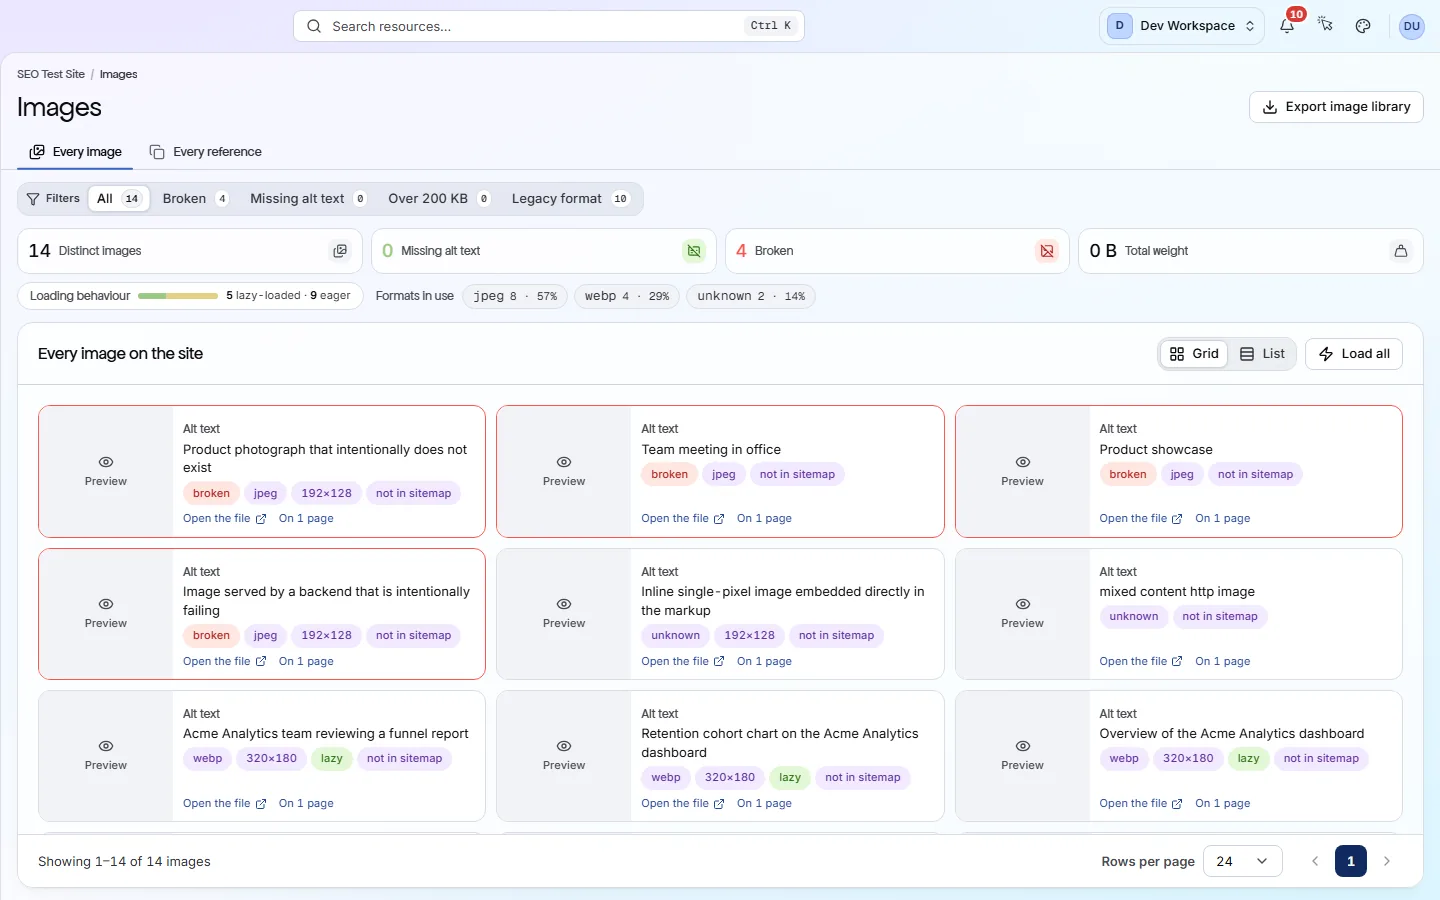Switch to List view

[x=1262, y=354]
